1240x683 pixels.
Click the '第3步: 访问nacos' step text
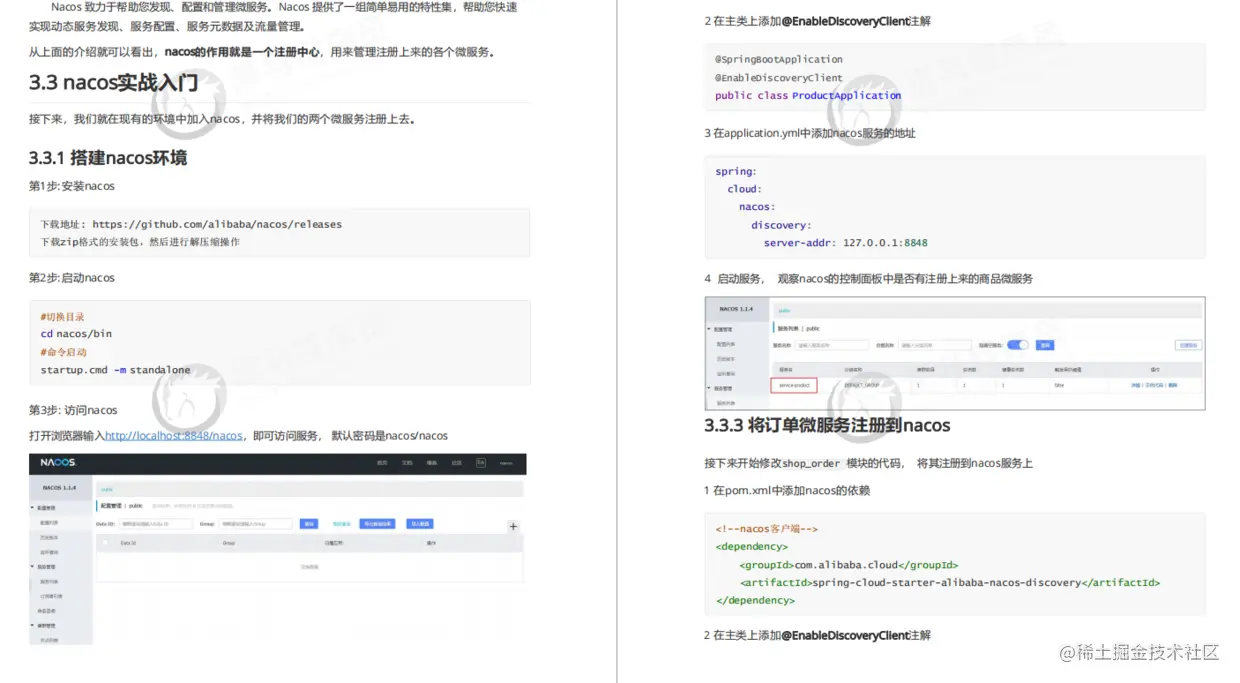pos(73,410)
